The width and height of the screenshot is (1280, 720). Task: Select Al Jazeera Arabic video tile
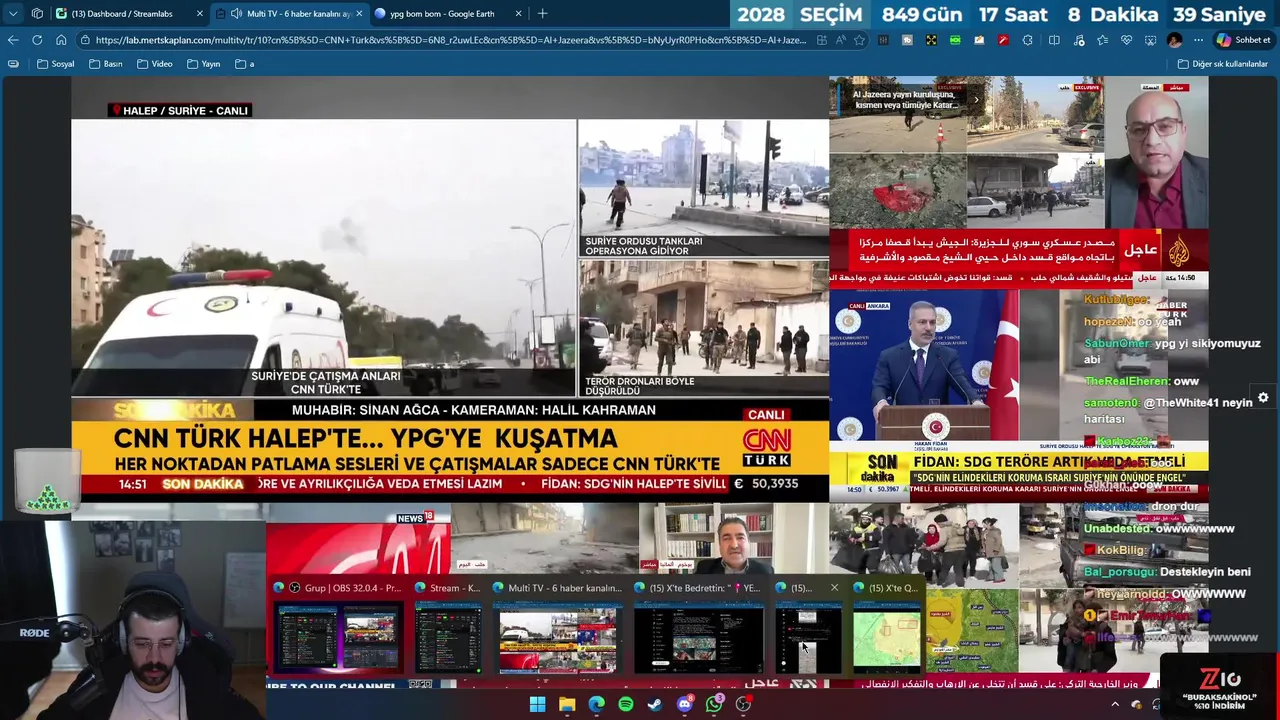pos(1018,182)
